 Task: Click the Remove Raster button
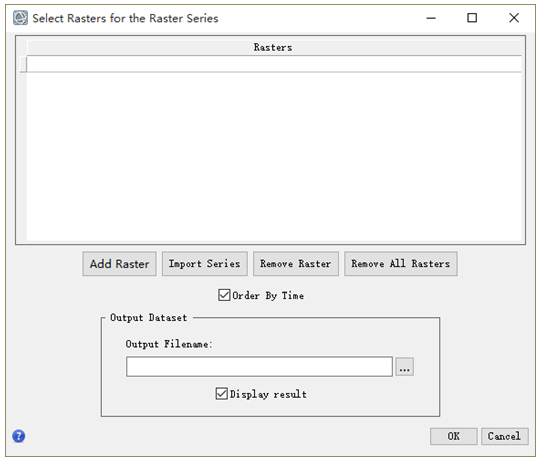point(296,264)
